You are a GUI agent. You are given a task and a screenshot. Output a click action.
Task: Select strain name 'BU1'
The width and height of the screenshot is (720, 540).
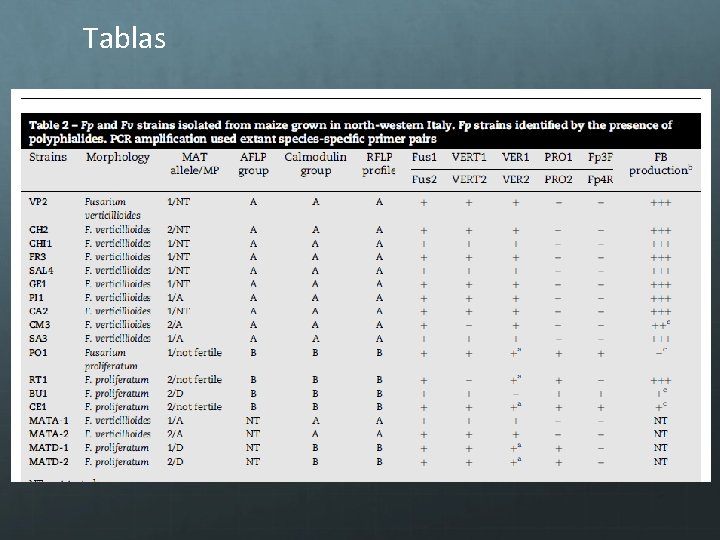(38, 394)
